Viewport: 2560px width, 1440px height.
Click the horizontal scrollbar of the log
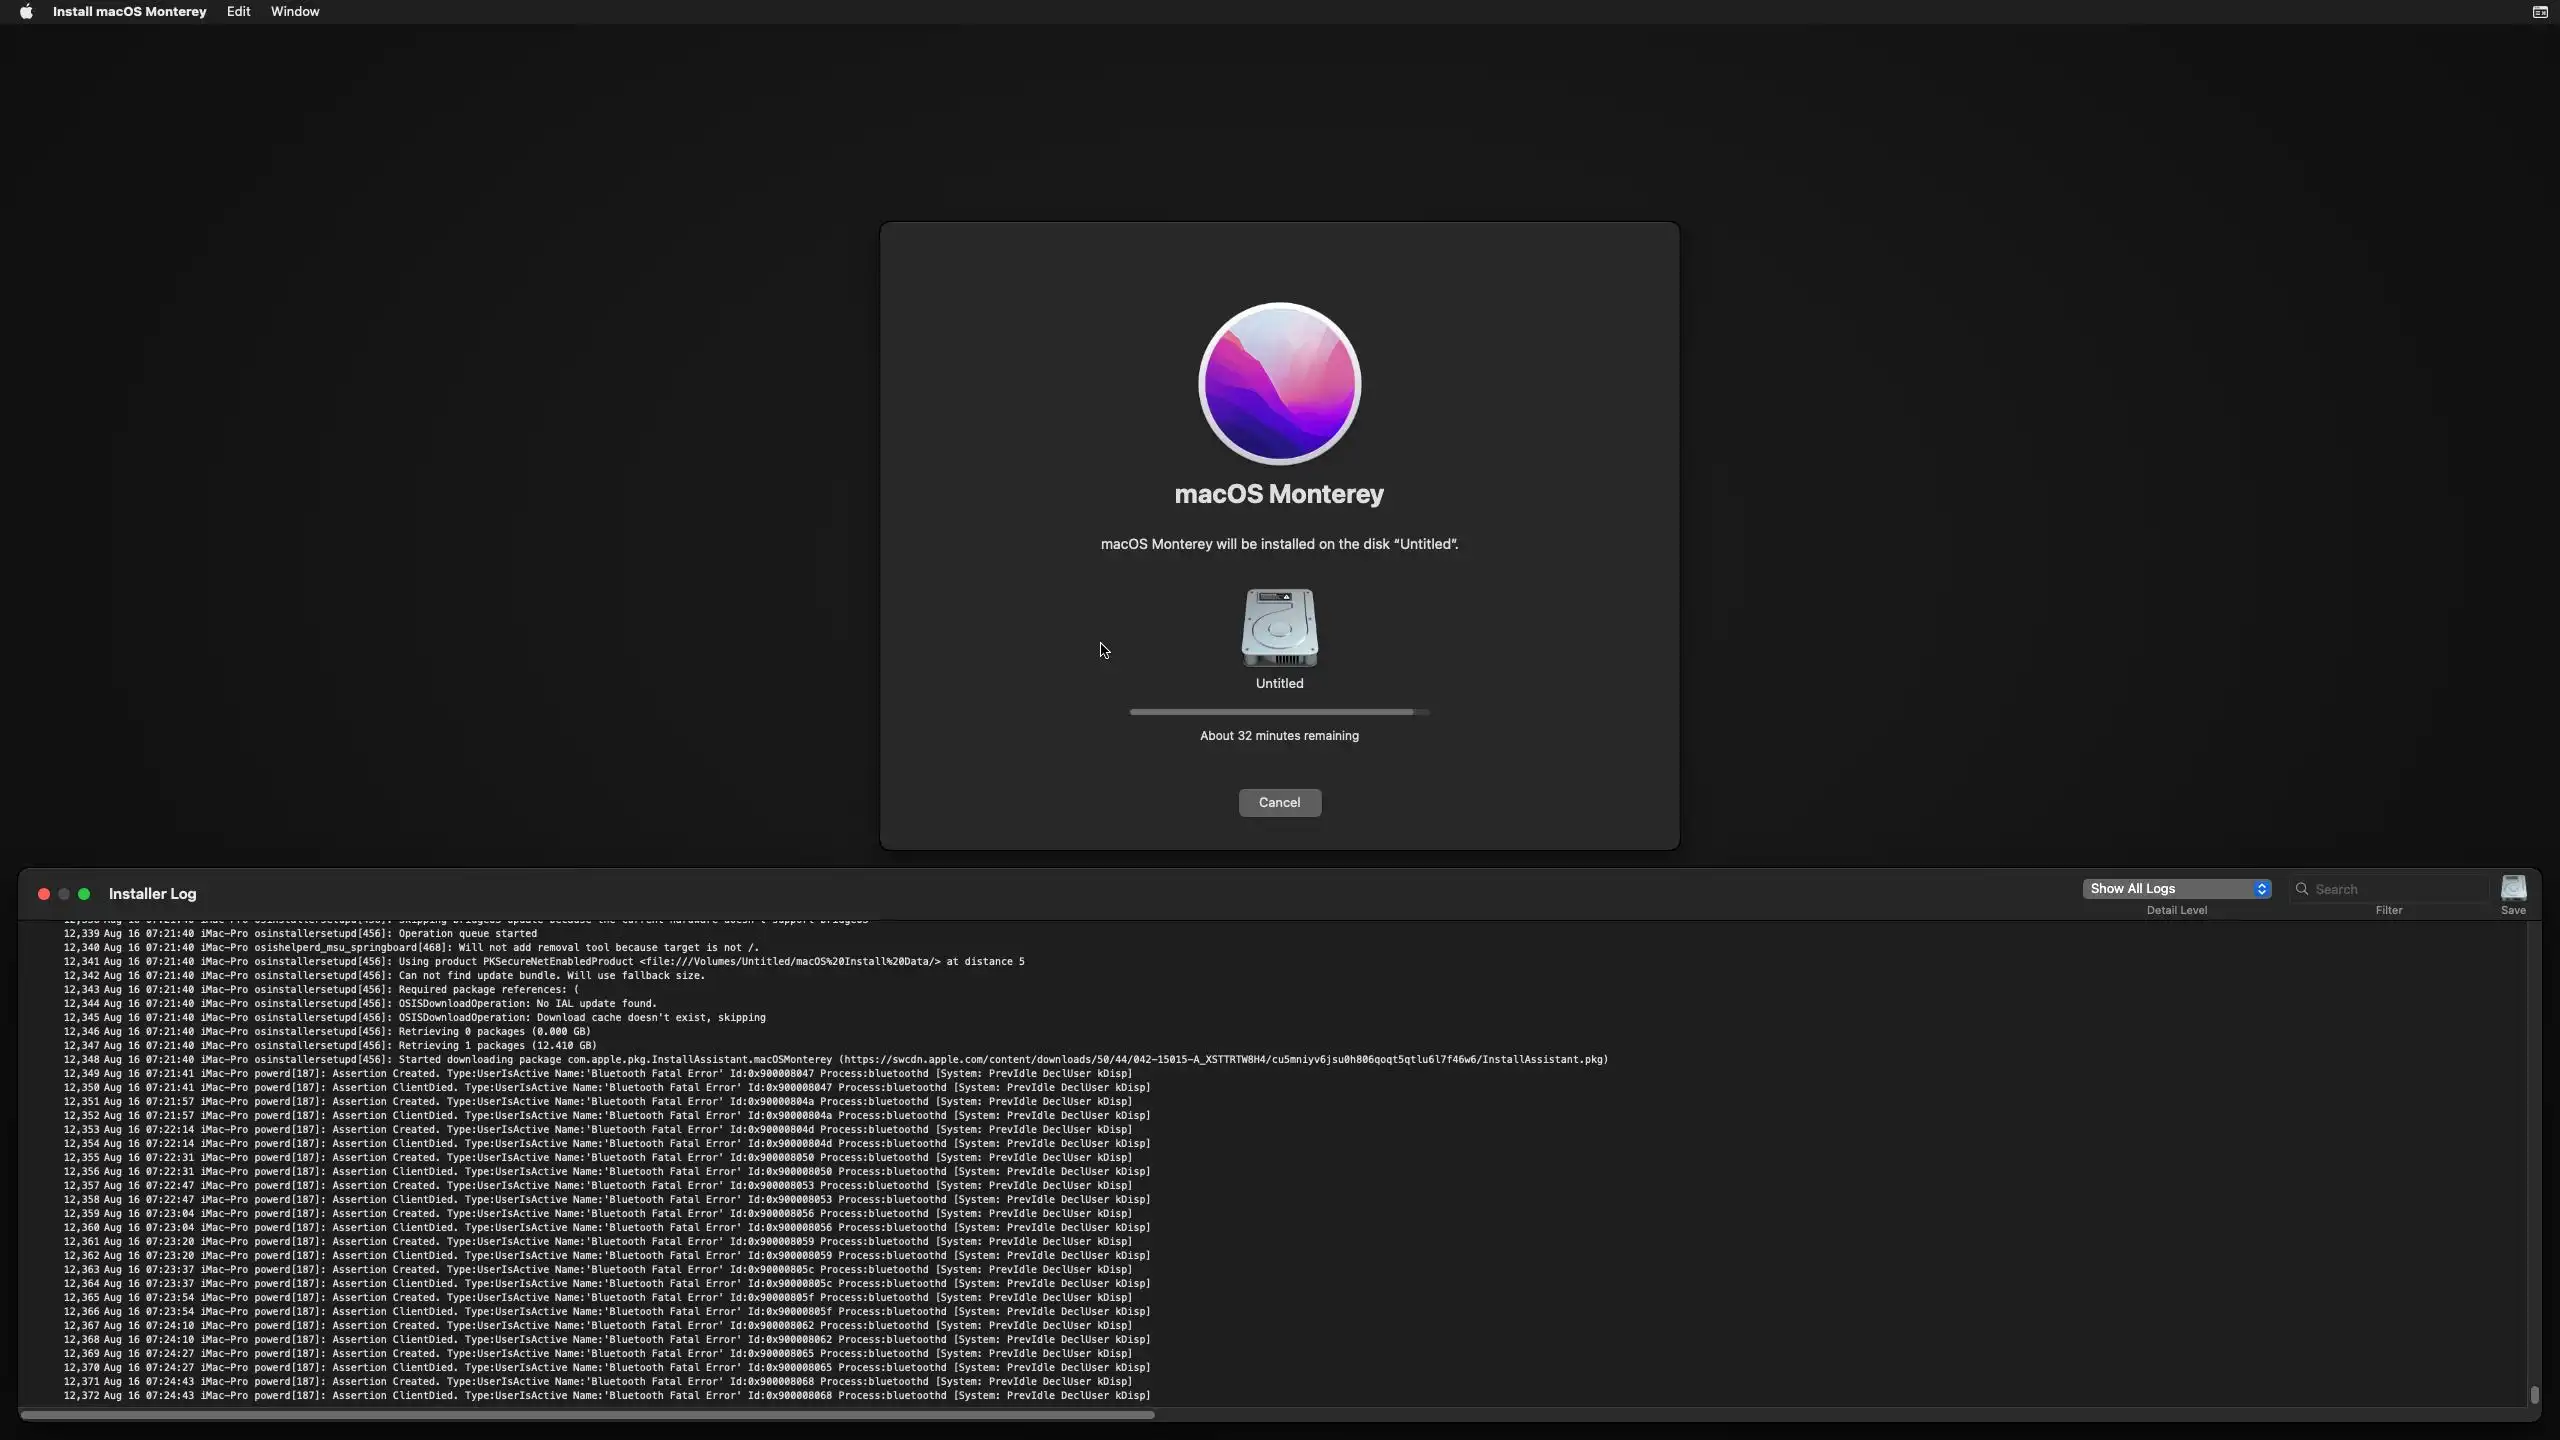(587, 1415)
